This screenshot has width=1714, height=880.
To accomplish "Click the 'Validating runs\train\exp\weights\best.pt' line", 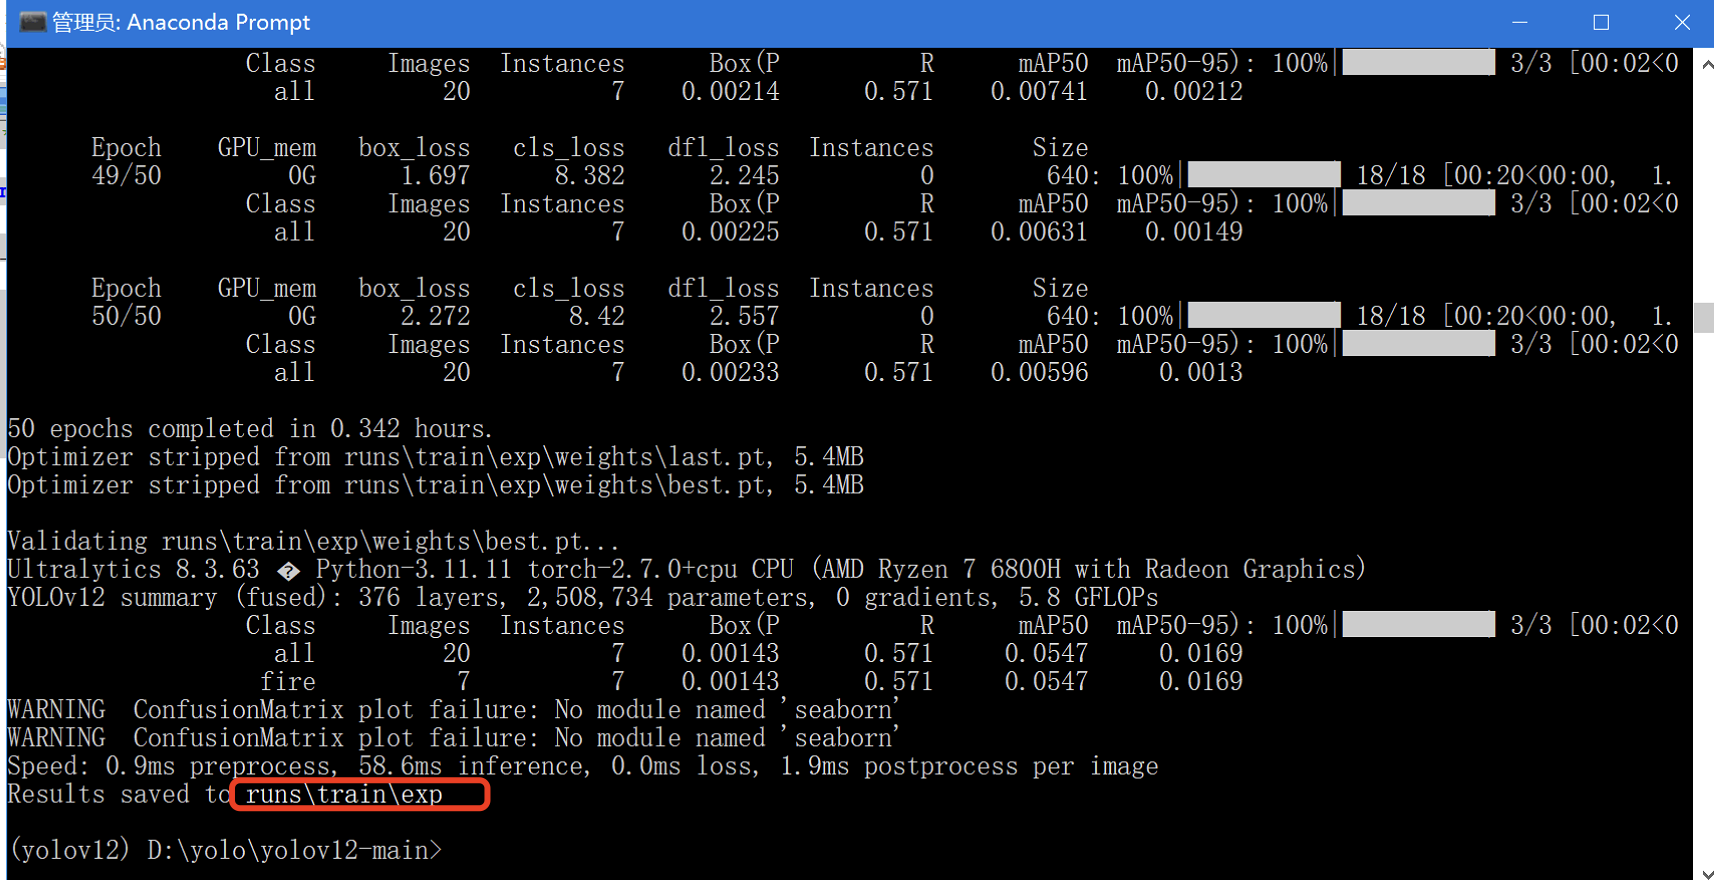I will 314,541.
